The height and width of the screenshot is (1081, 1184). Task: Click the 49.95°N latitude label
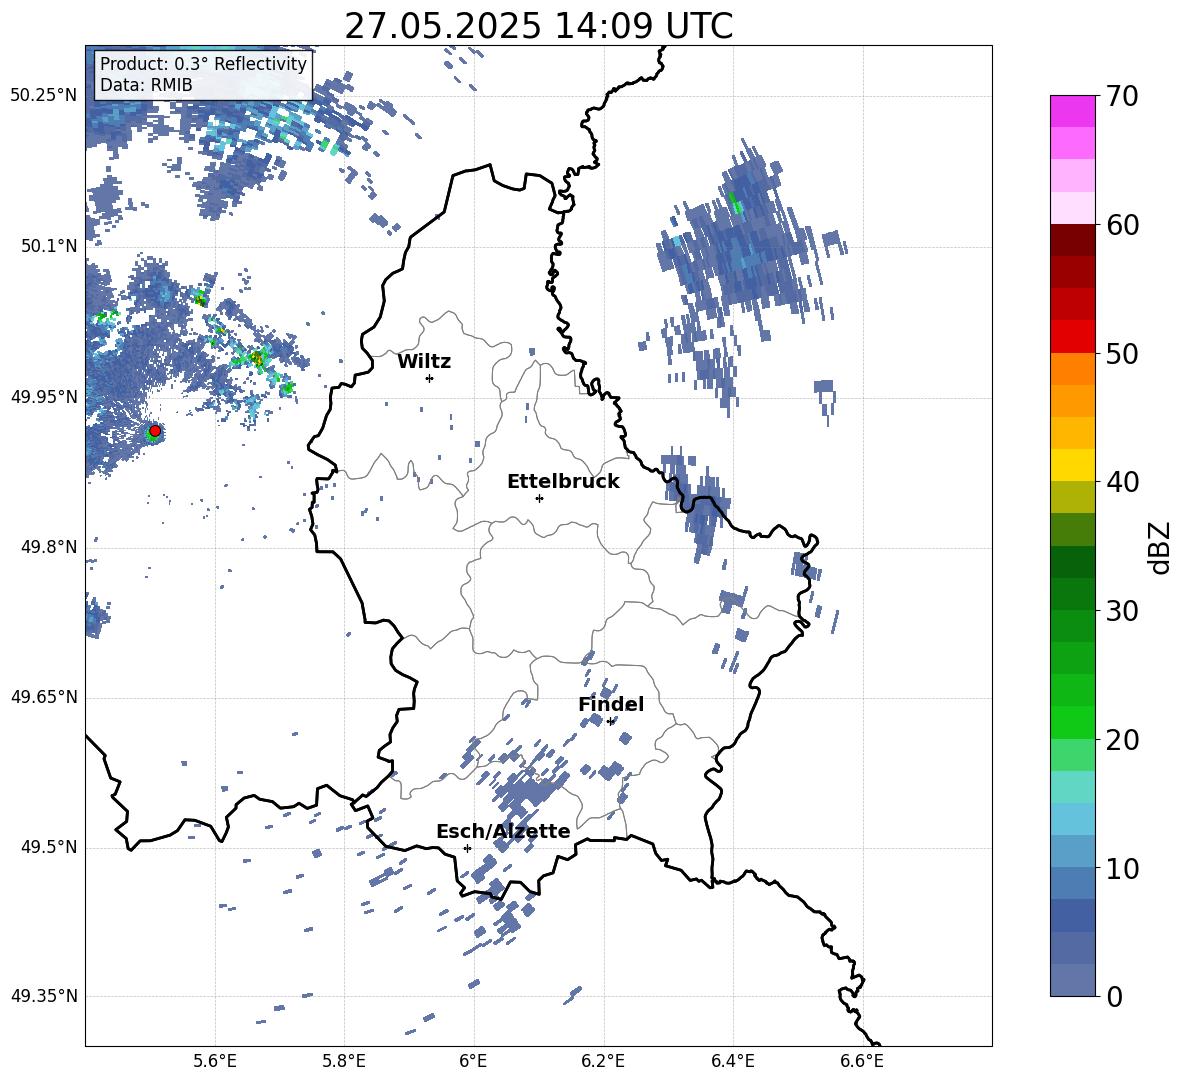44,396
